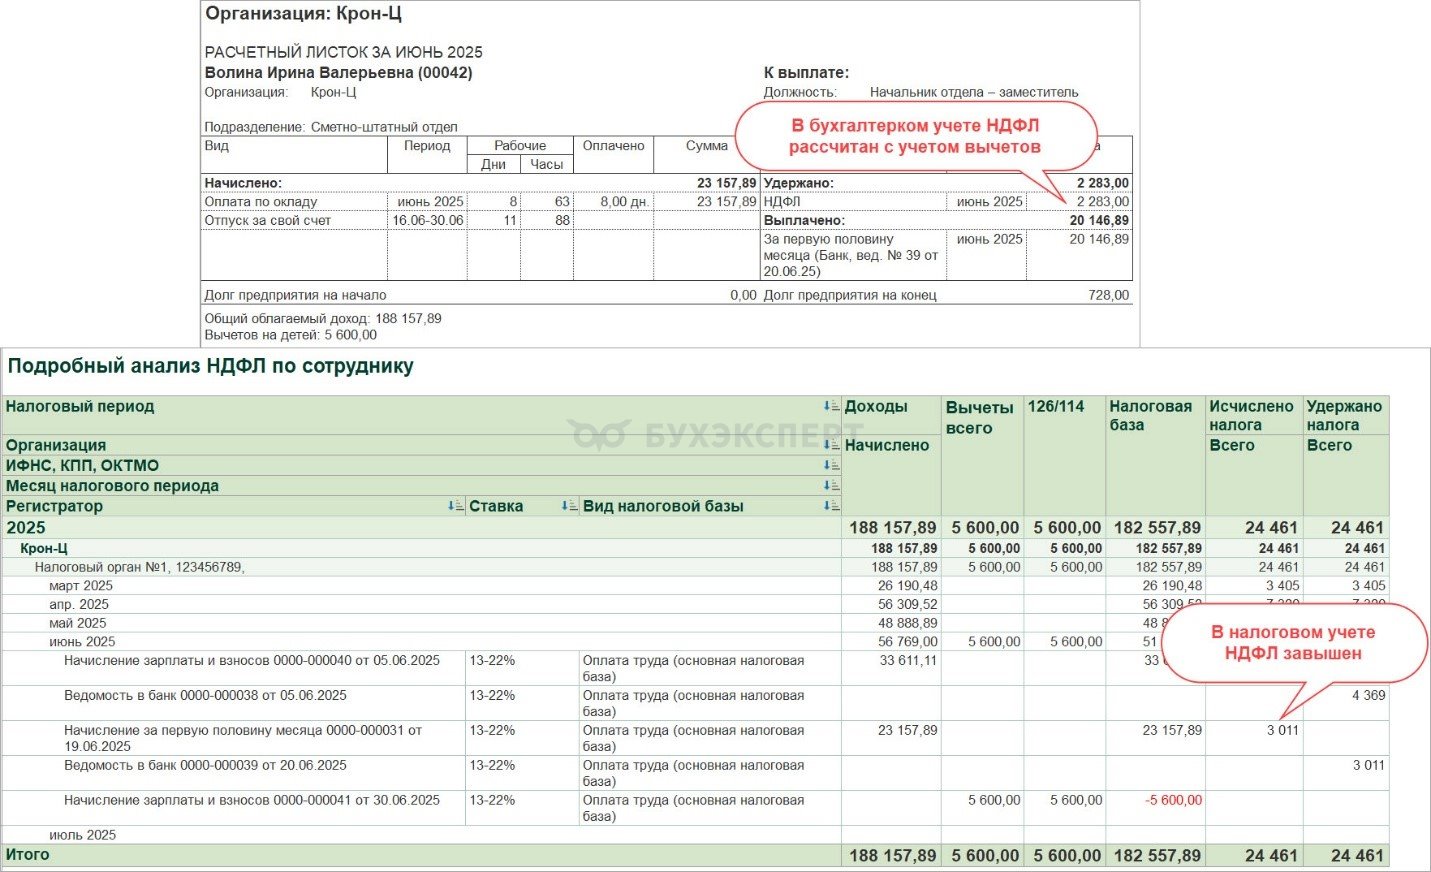Click the 56 309,52 income cell for апр. 2025
The image size is (1431, 872).
(x=908, y=604)
